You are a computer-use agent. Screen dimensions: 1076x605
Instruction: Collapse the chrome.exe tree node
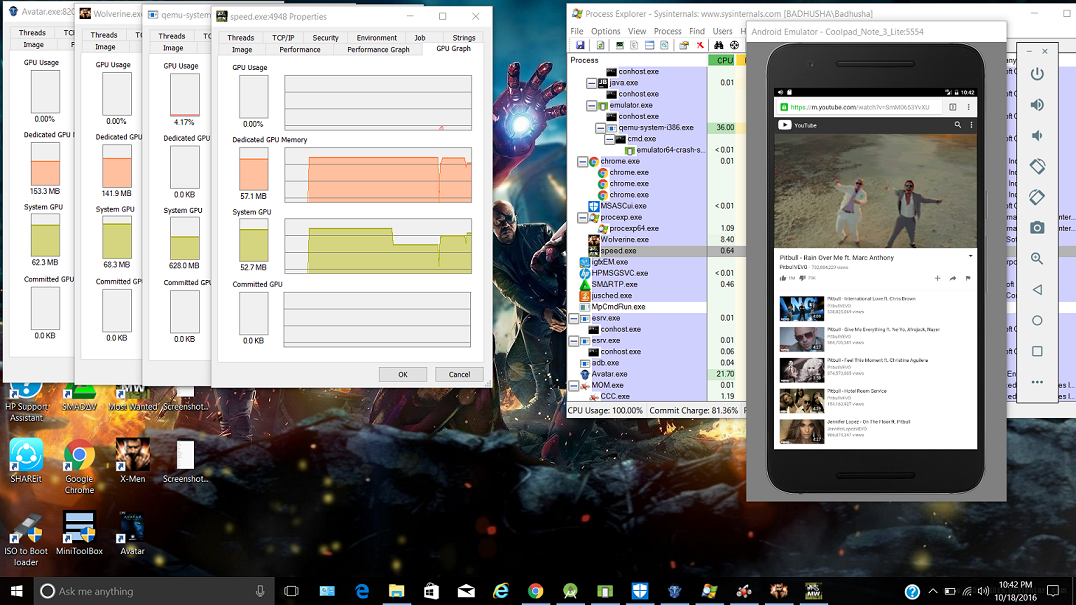pyautogui.click(x=582, y=162)
